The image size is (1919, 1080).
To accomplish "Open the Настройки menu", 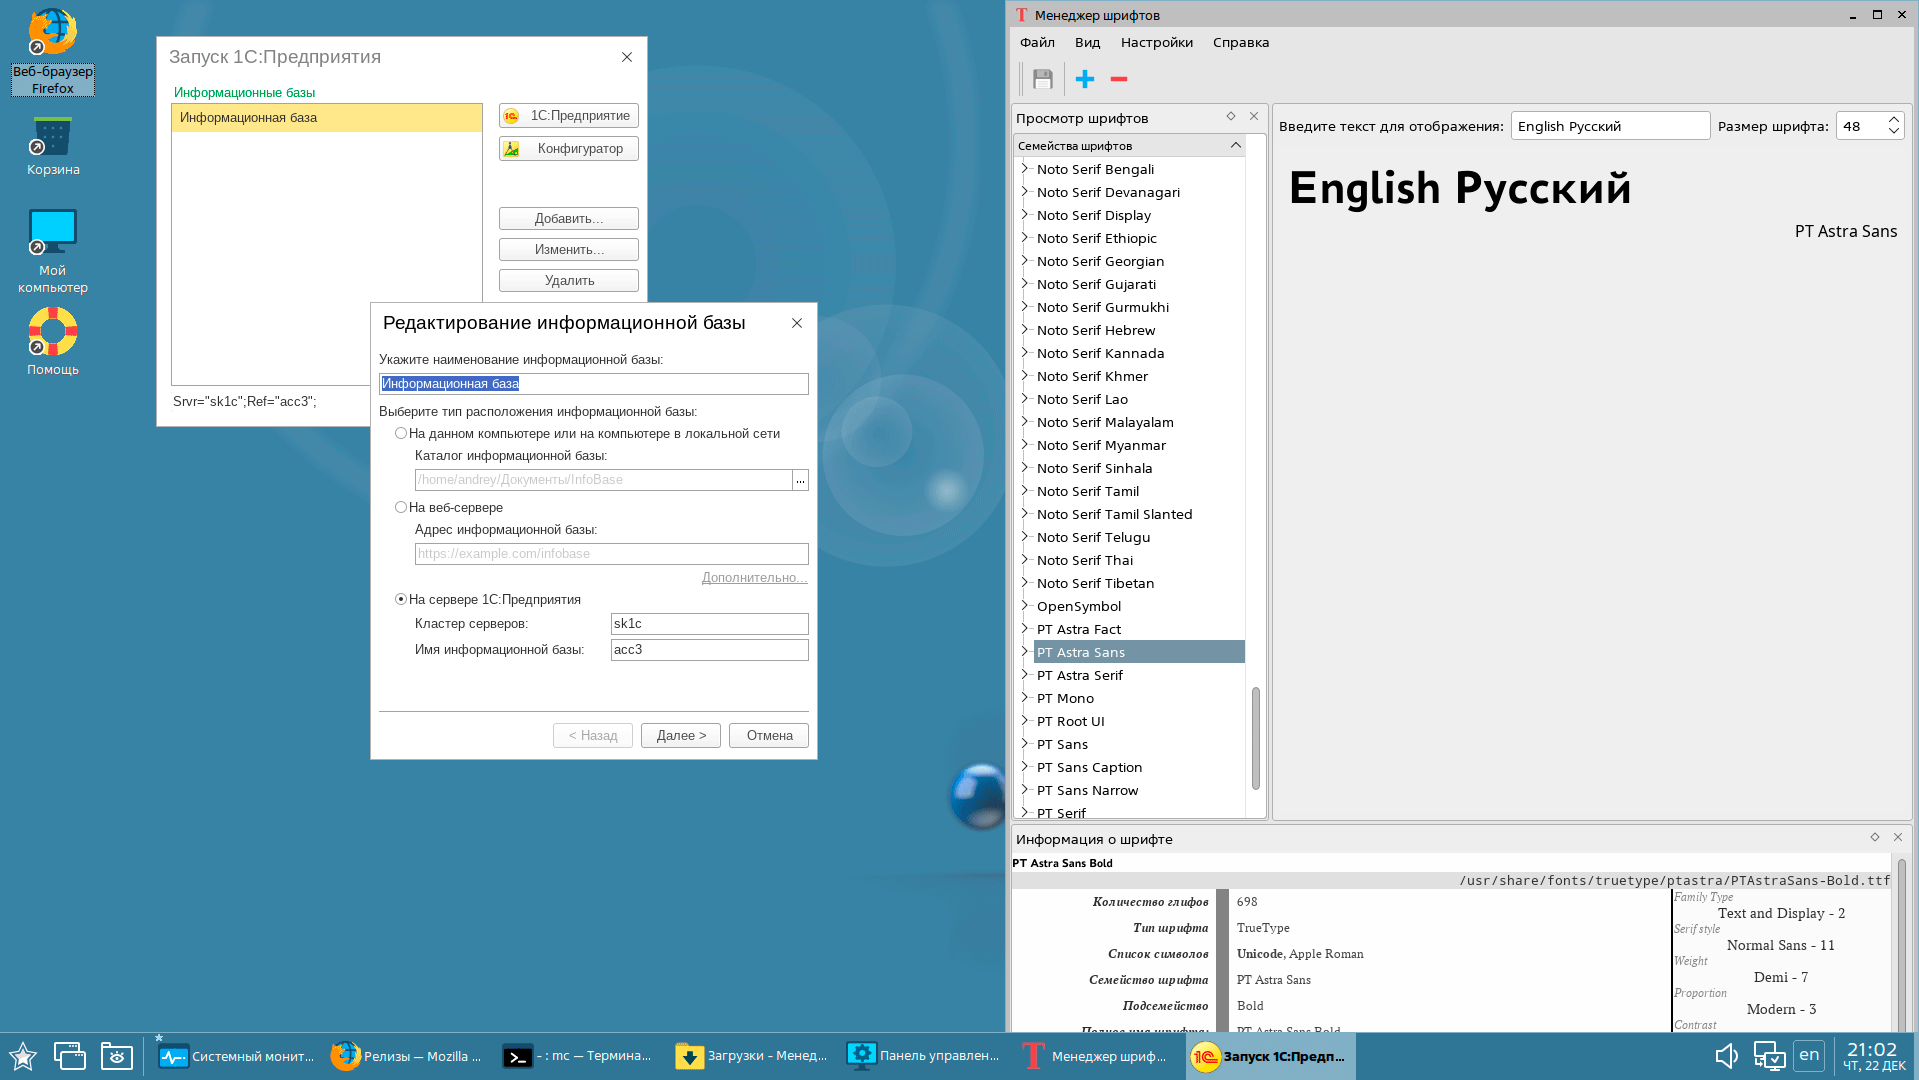I will pyautogui.click(x=1156, y=42).
